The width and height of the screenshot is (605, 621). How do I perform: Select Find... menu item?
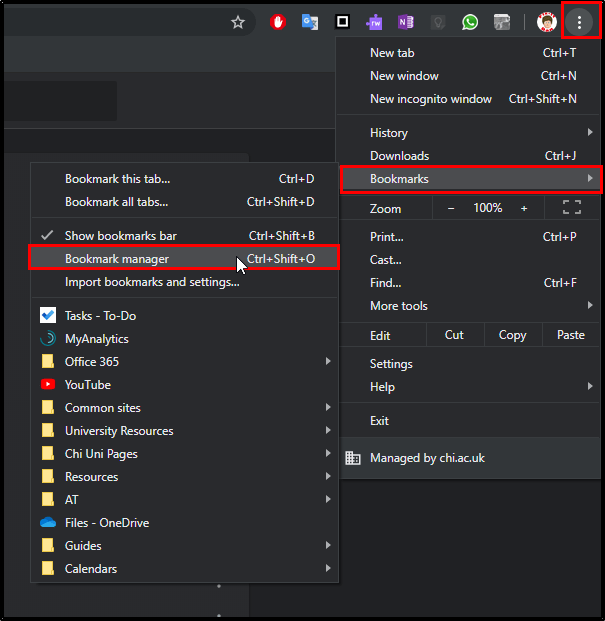[470, 283]
